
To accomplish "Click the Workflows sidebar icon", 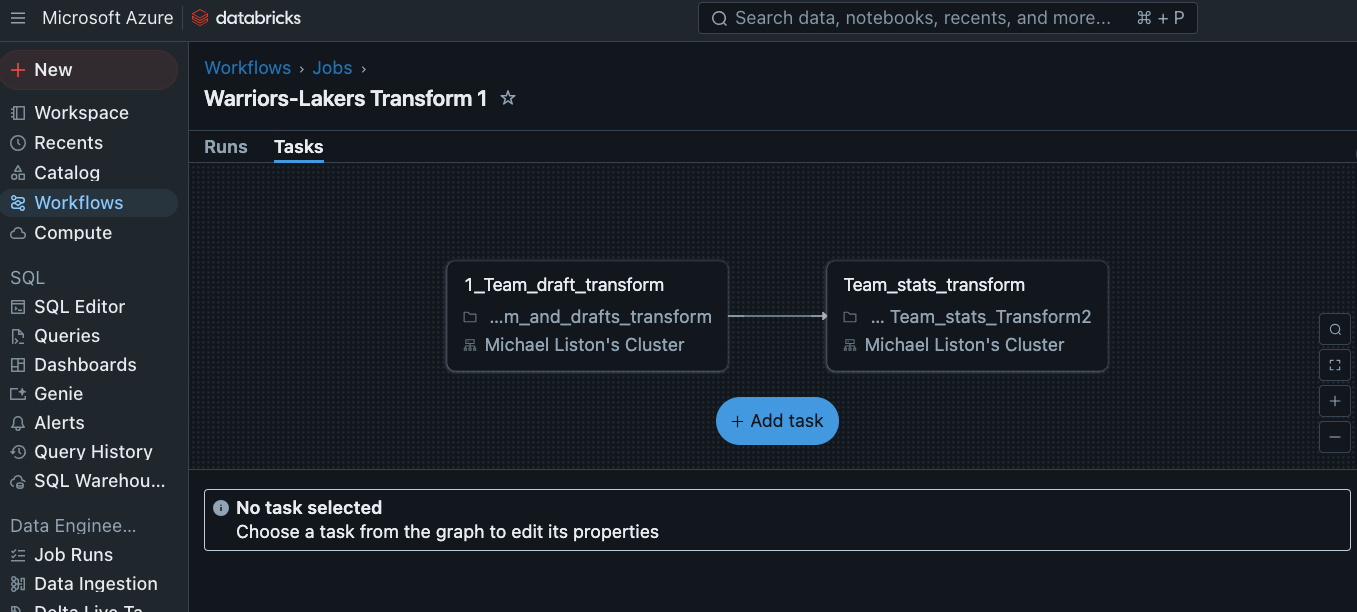I will tap(18, 203).
